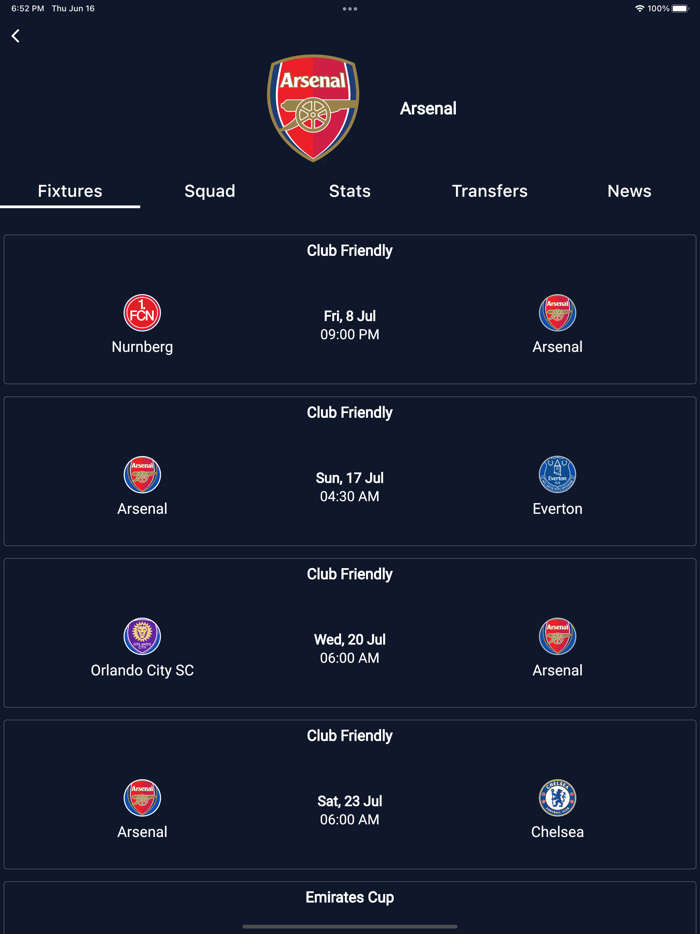The image size is (700, 934).
Task: Tap the home indicator bar
Action: (350, 926)
